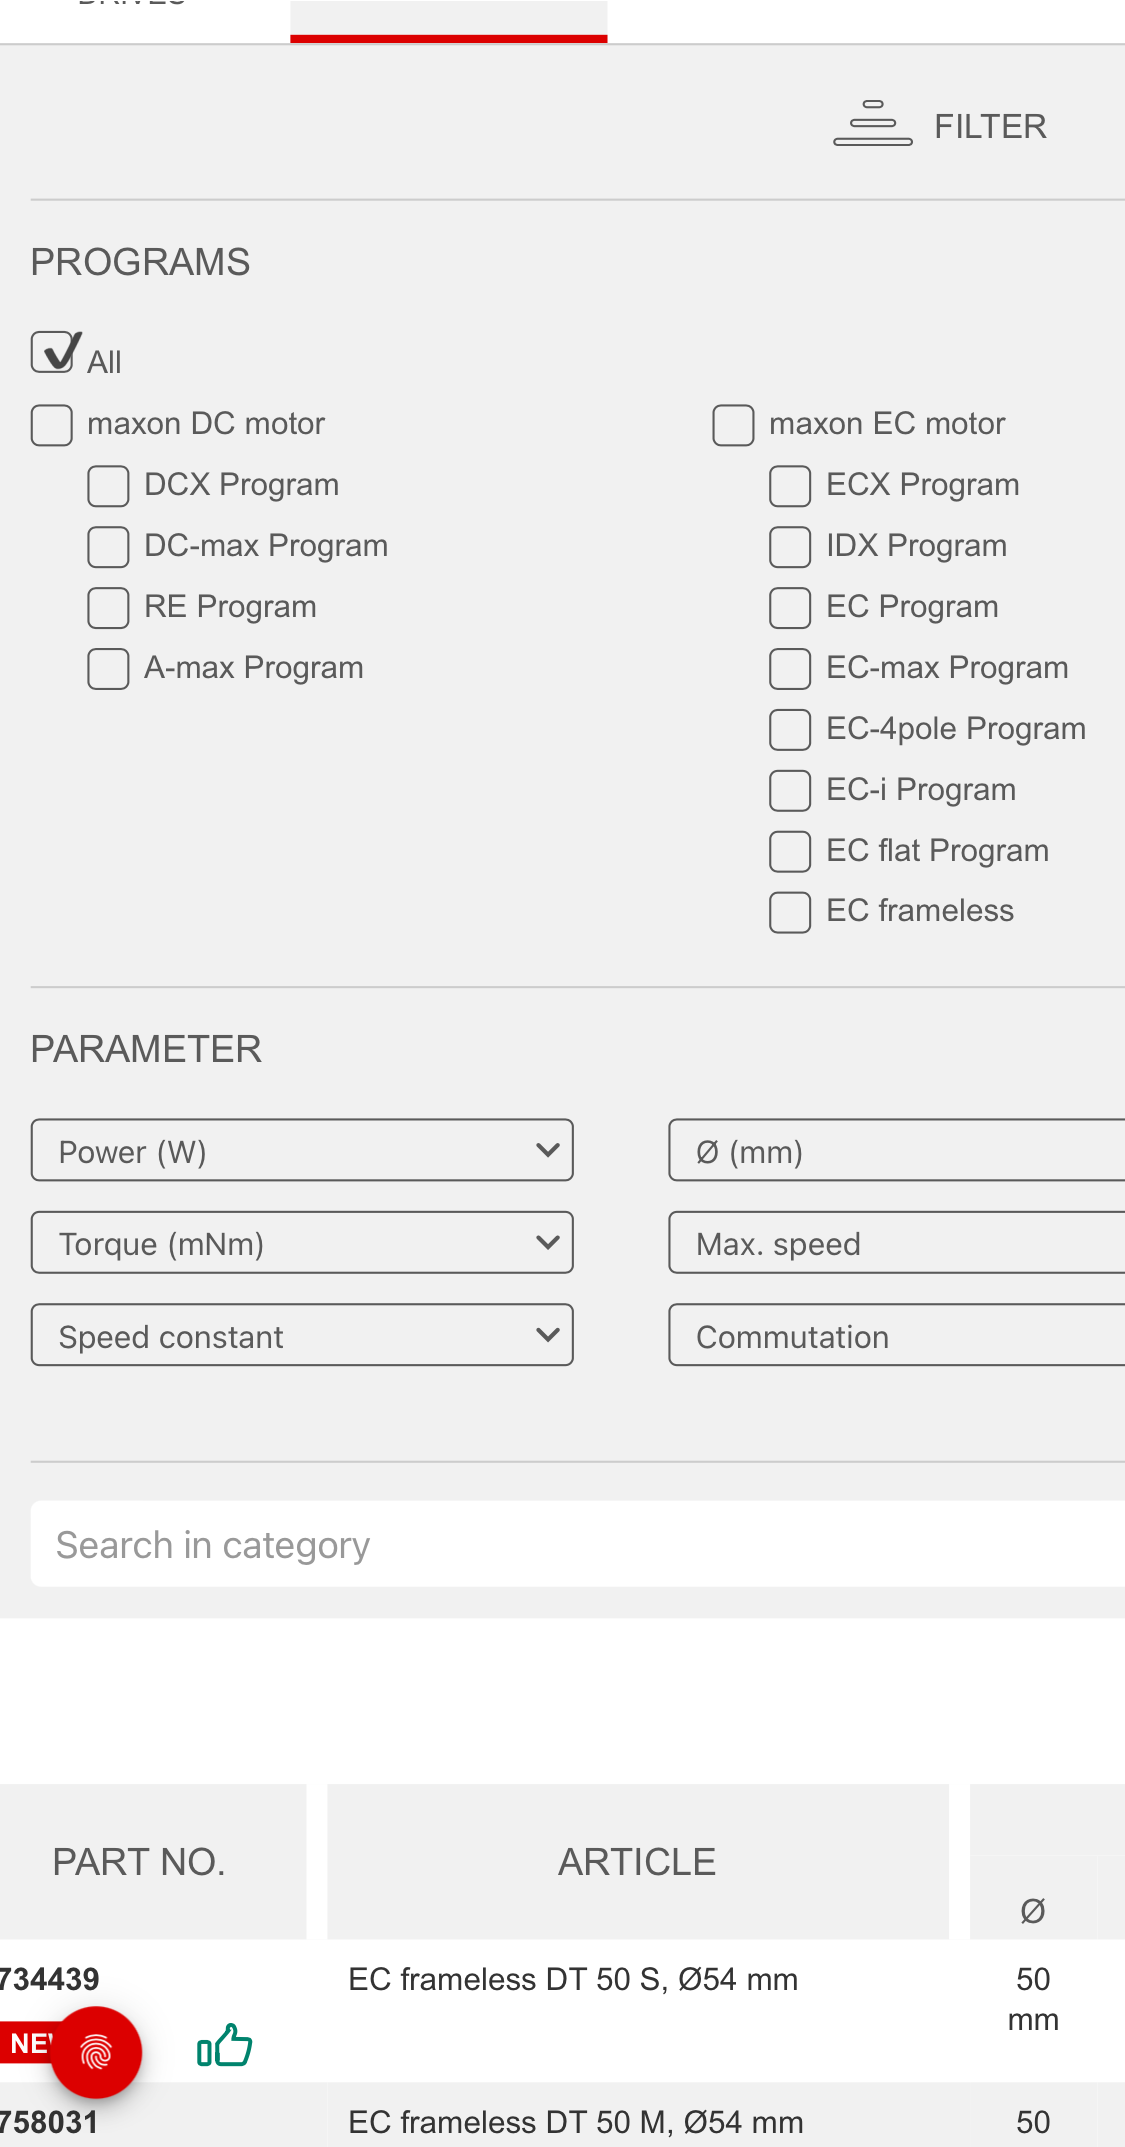The width and height of the screenshot is (1125, 2147).
Task: Expand the Torque (mNm) dropdown
Action: tap(301, 1243)
